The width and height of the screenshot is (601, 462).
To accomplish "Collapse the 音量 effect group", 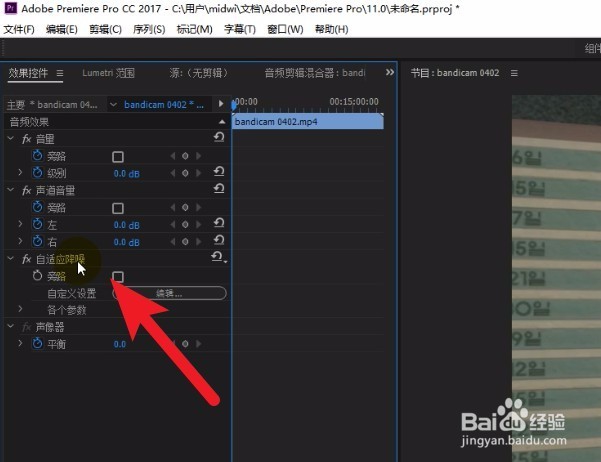I will coord(11,138).
